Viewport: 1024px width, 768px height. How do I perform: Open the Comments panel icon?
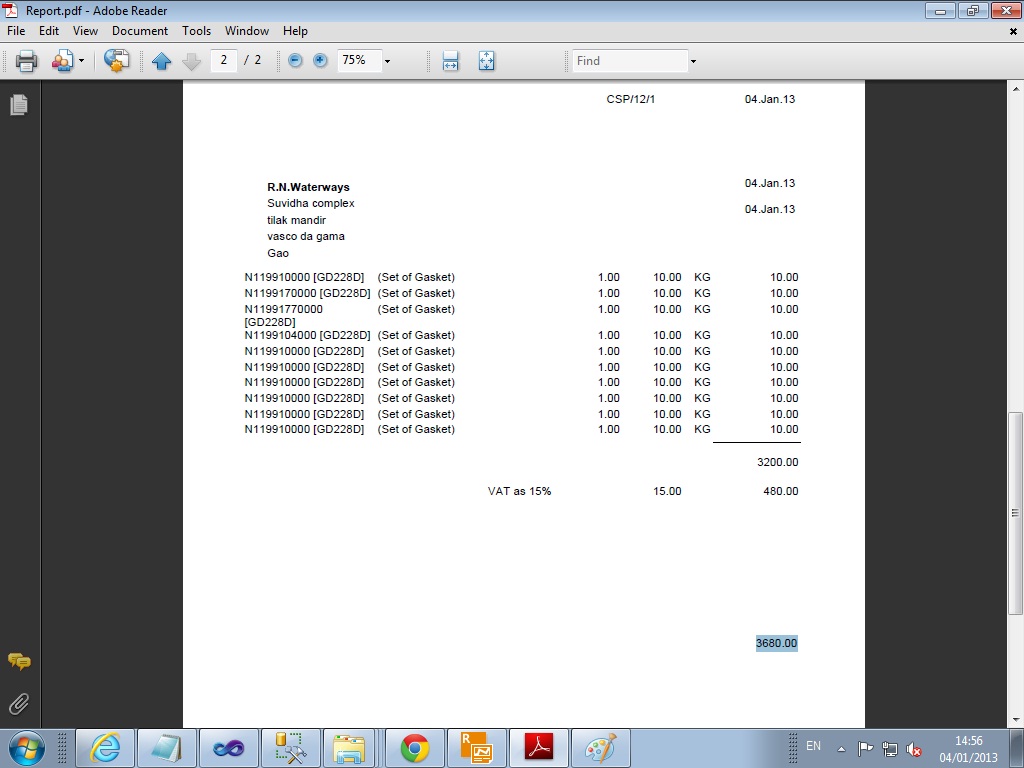19,662
